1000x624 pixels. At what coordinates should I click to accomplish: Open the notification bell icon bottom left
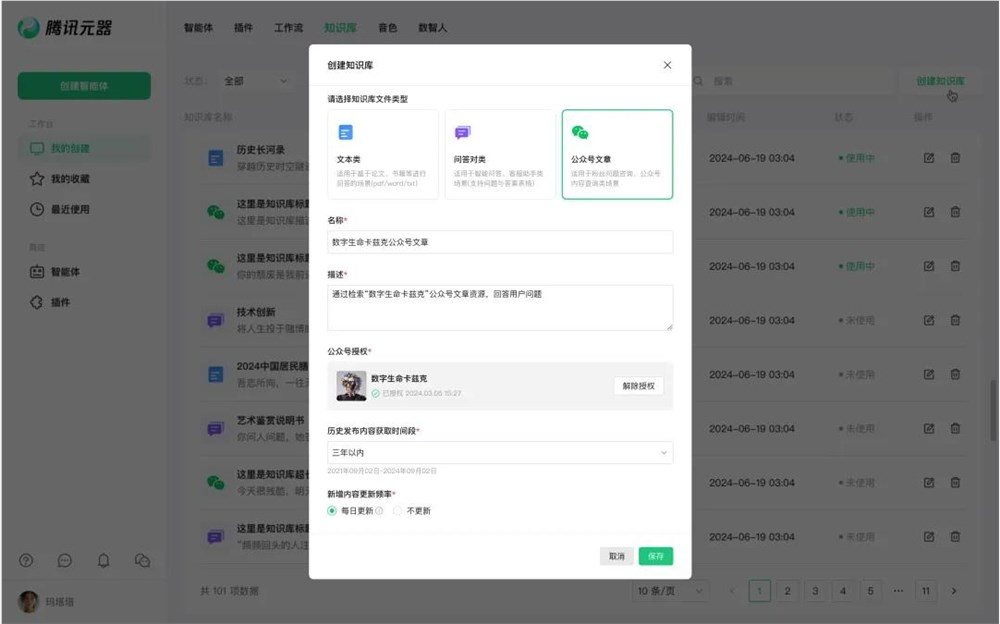pos(104,561)
